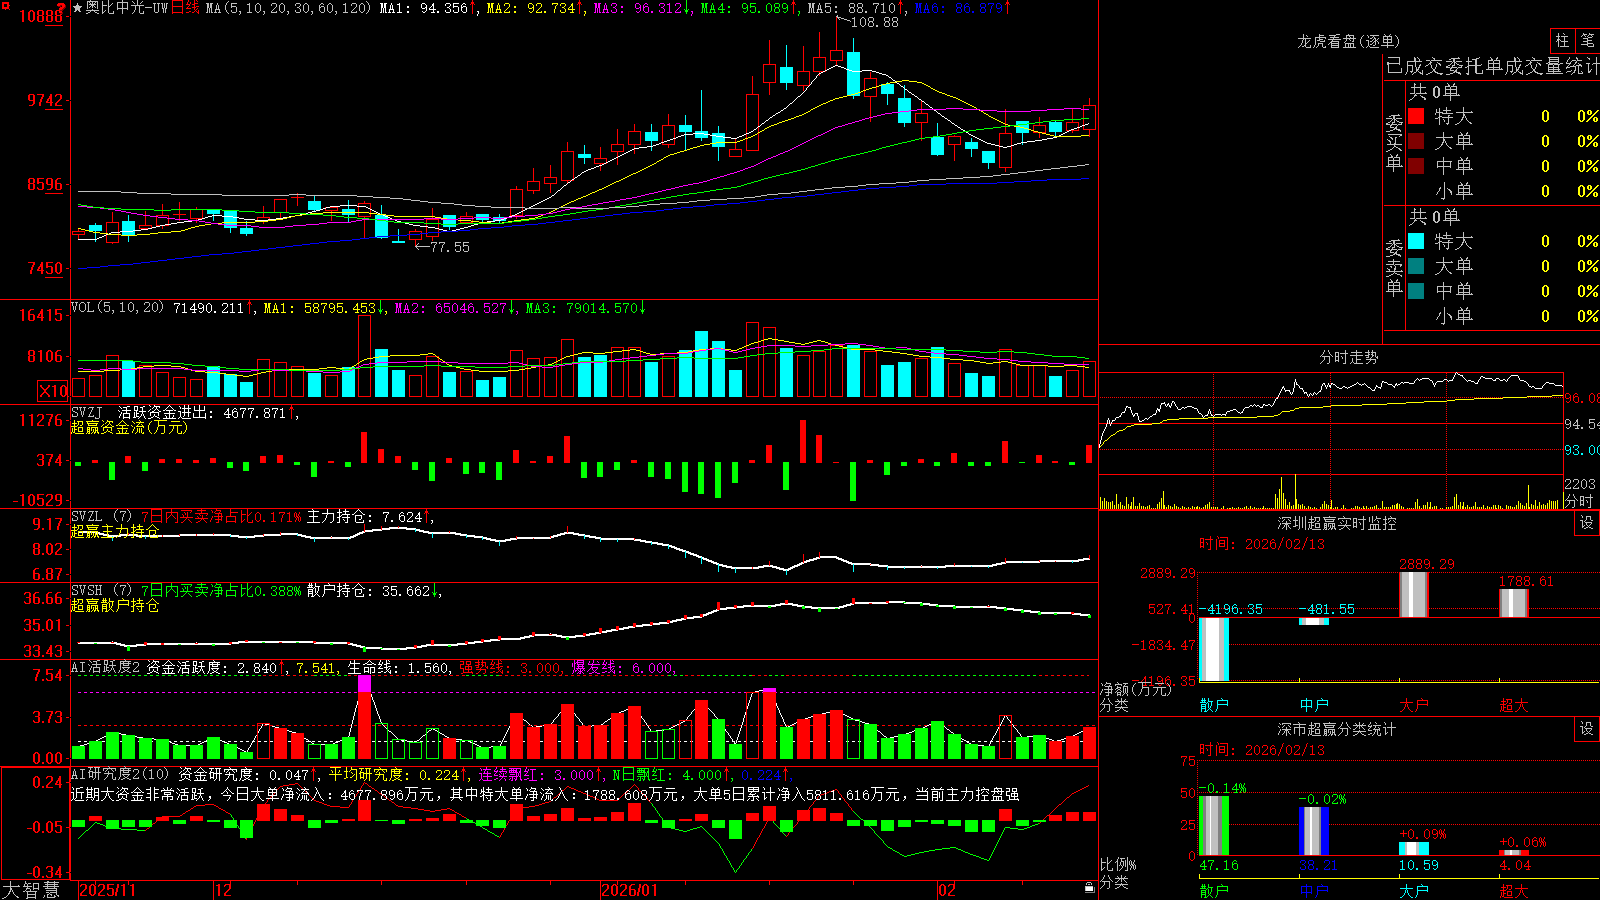Screen dimensions: 1600x900
Task: Click the 2026/01 date on time axis
Action: [x=630, y=890]
